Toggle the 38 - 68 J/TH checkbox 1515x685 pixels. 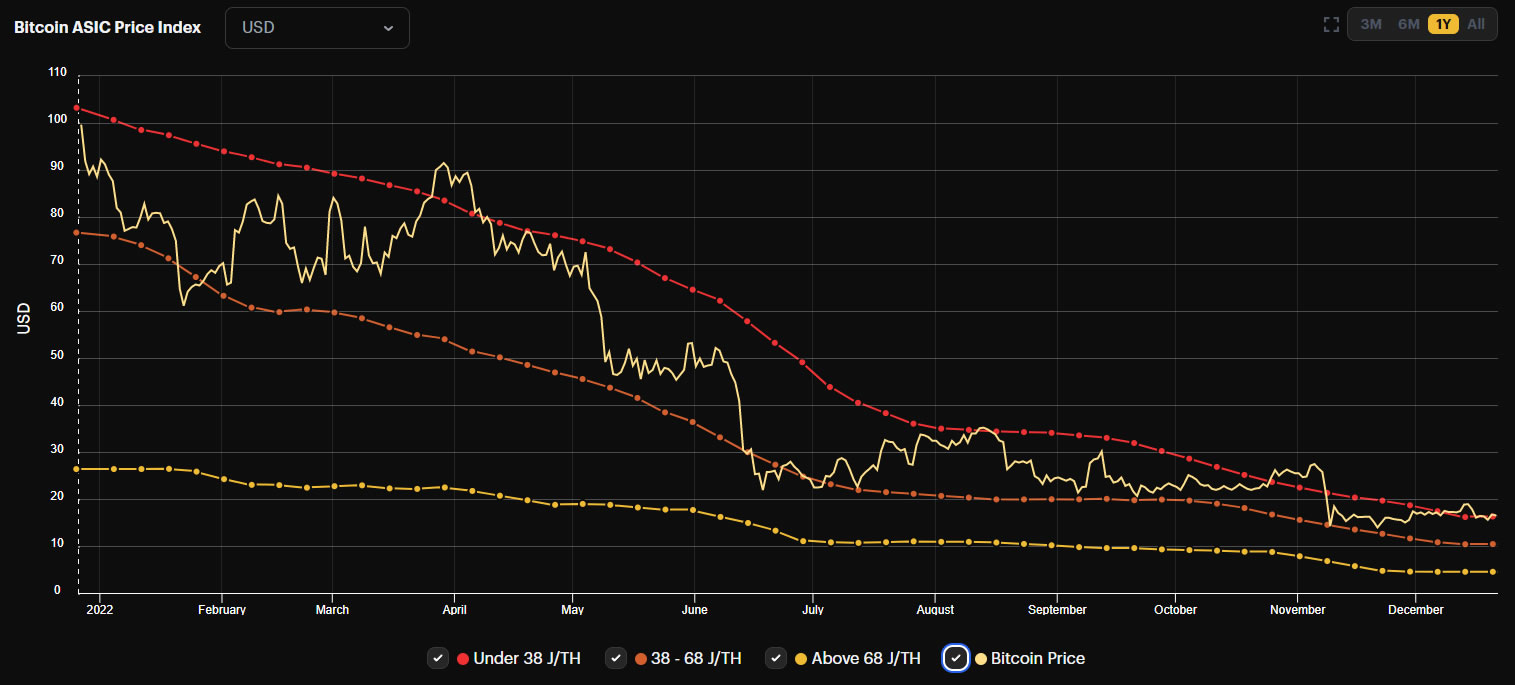point(616,658)
